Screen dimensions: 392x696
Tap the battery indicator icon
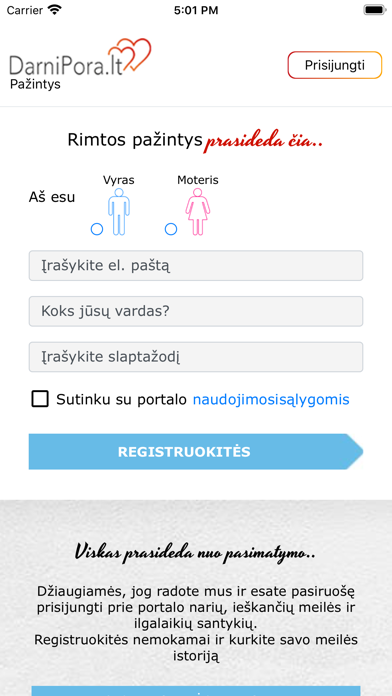tap(375, 10)
